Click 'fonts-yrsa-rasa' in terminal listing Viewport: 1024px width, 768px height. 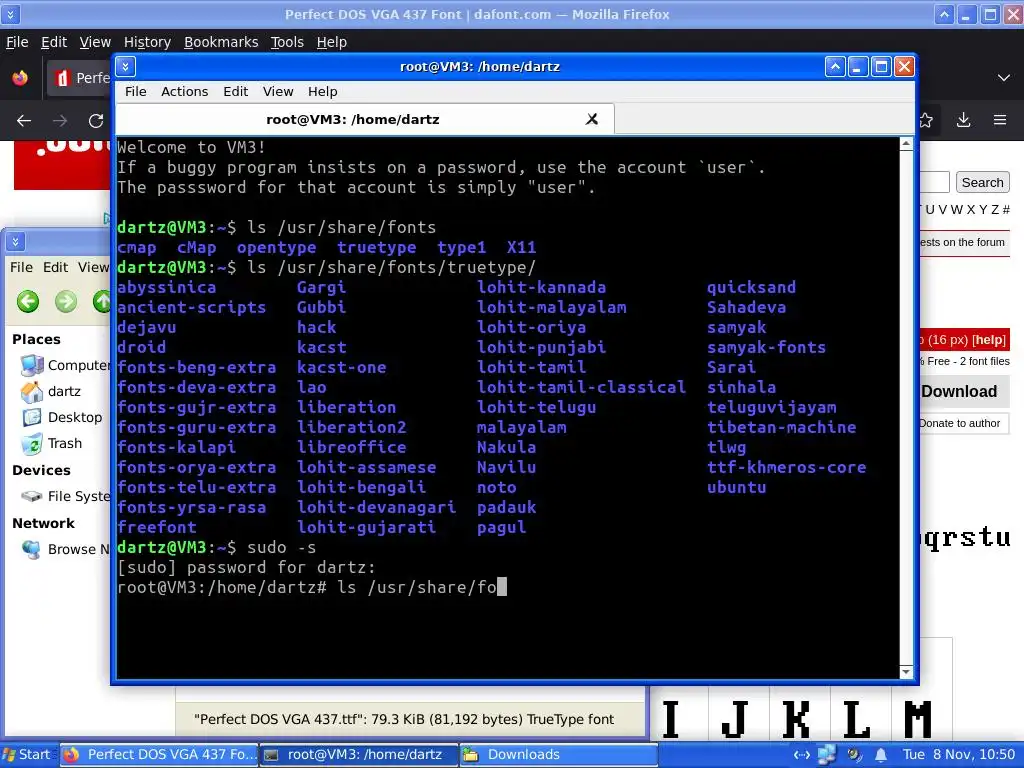tap(192, 507)
